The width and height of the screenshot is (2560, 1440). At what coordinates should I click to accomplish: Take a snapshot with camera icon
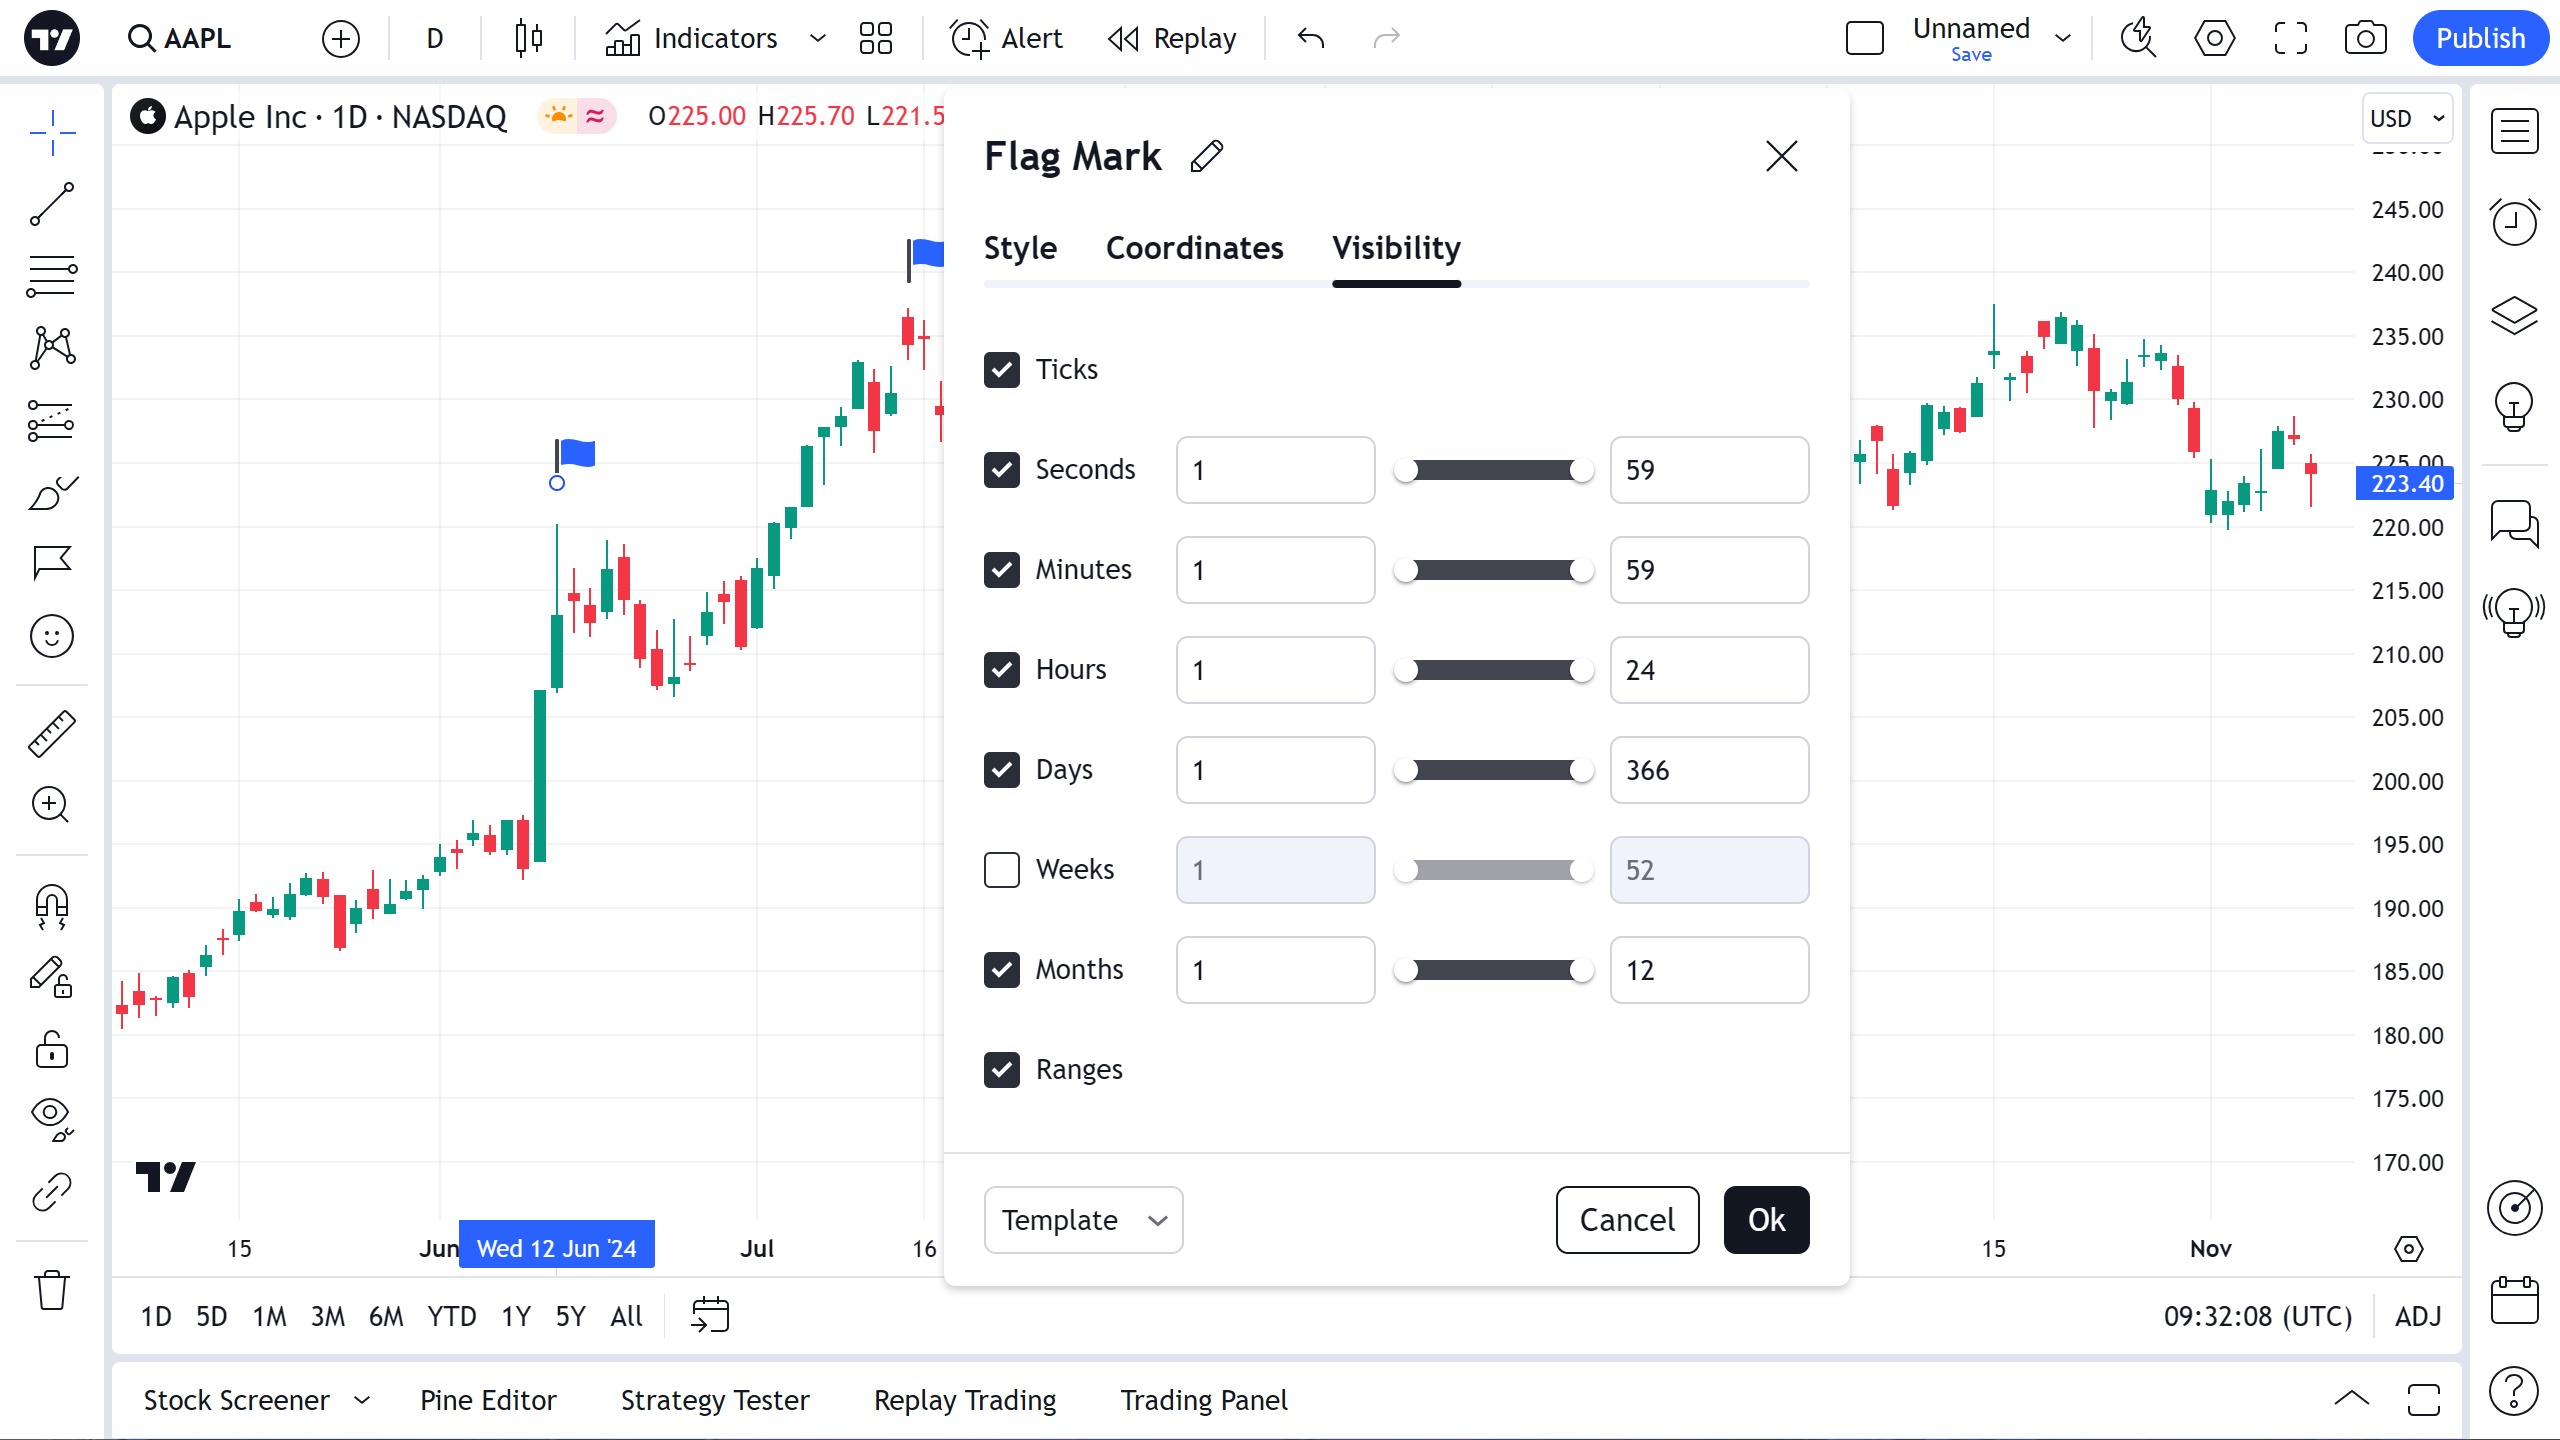tap(2365, 39)
